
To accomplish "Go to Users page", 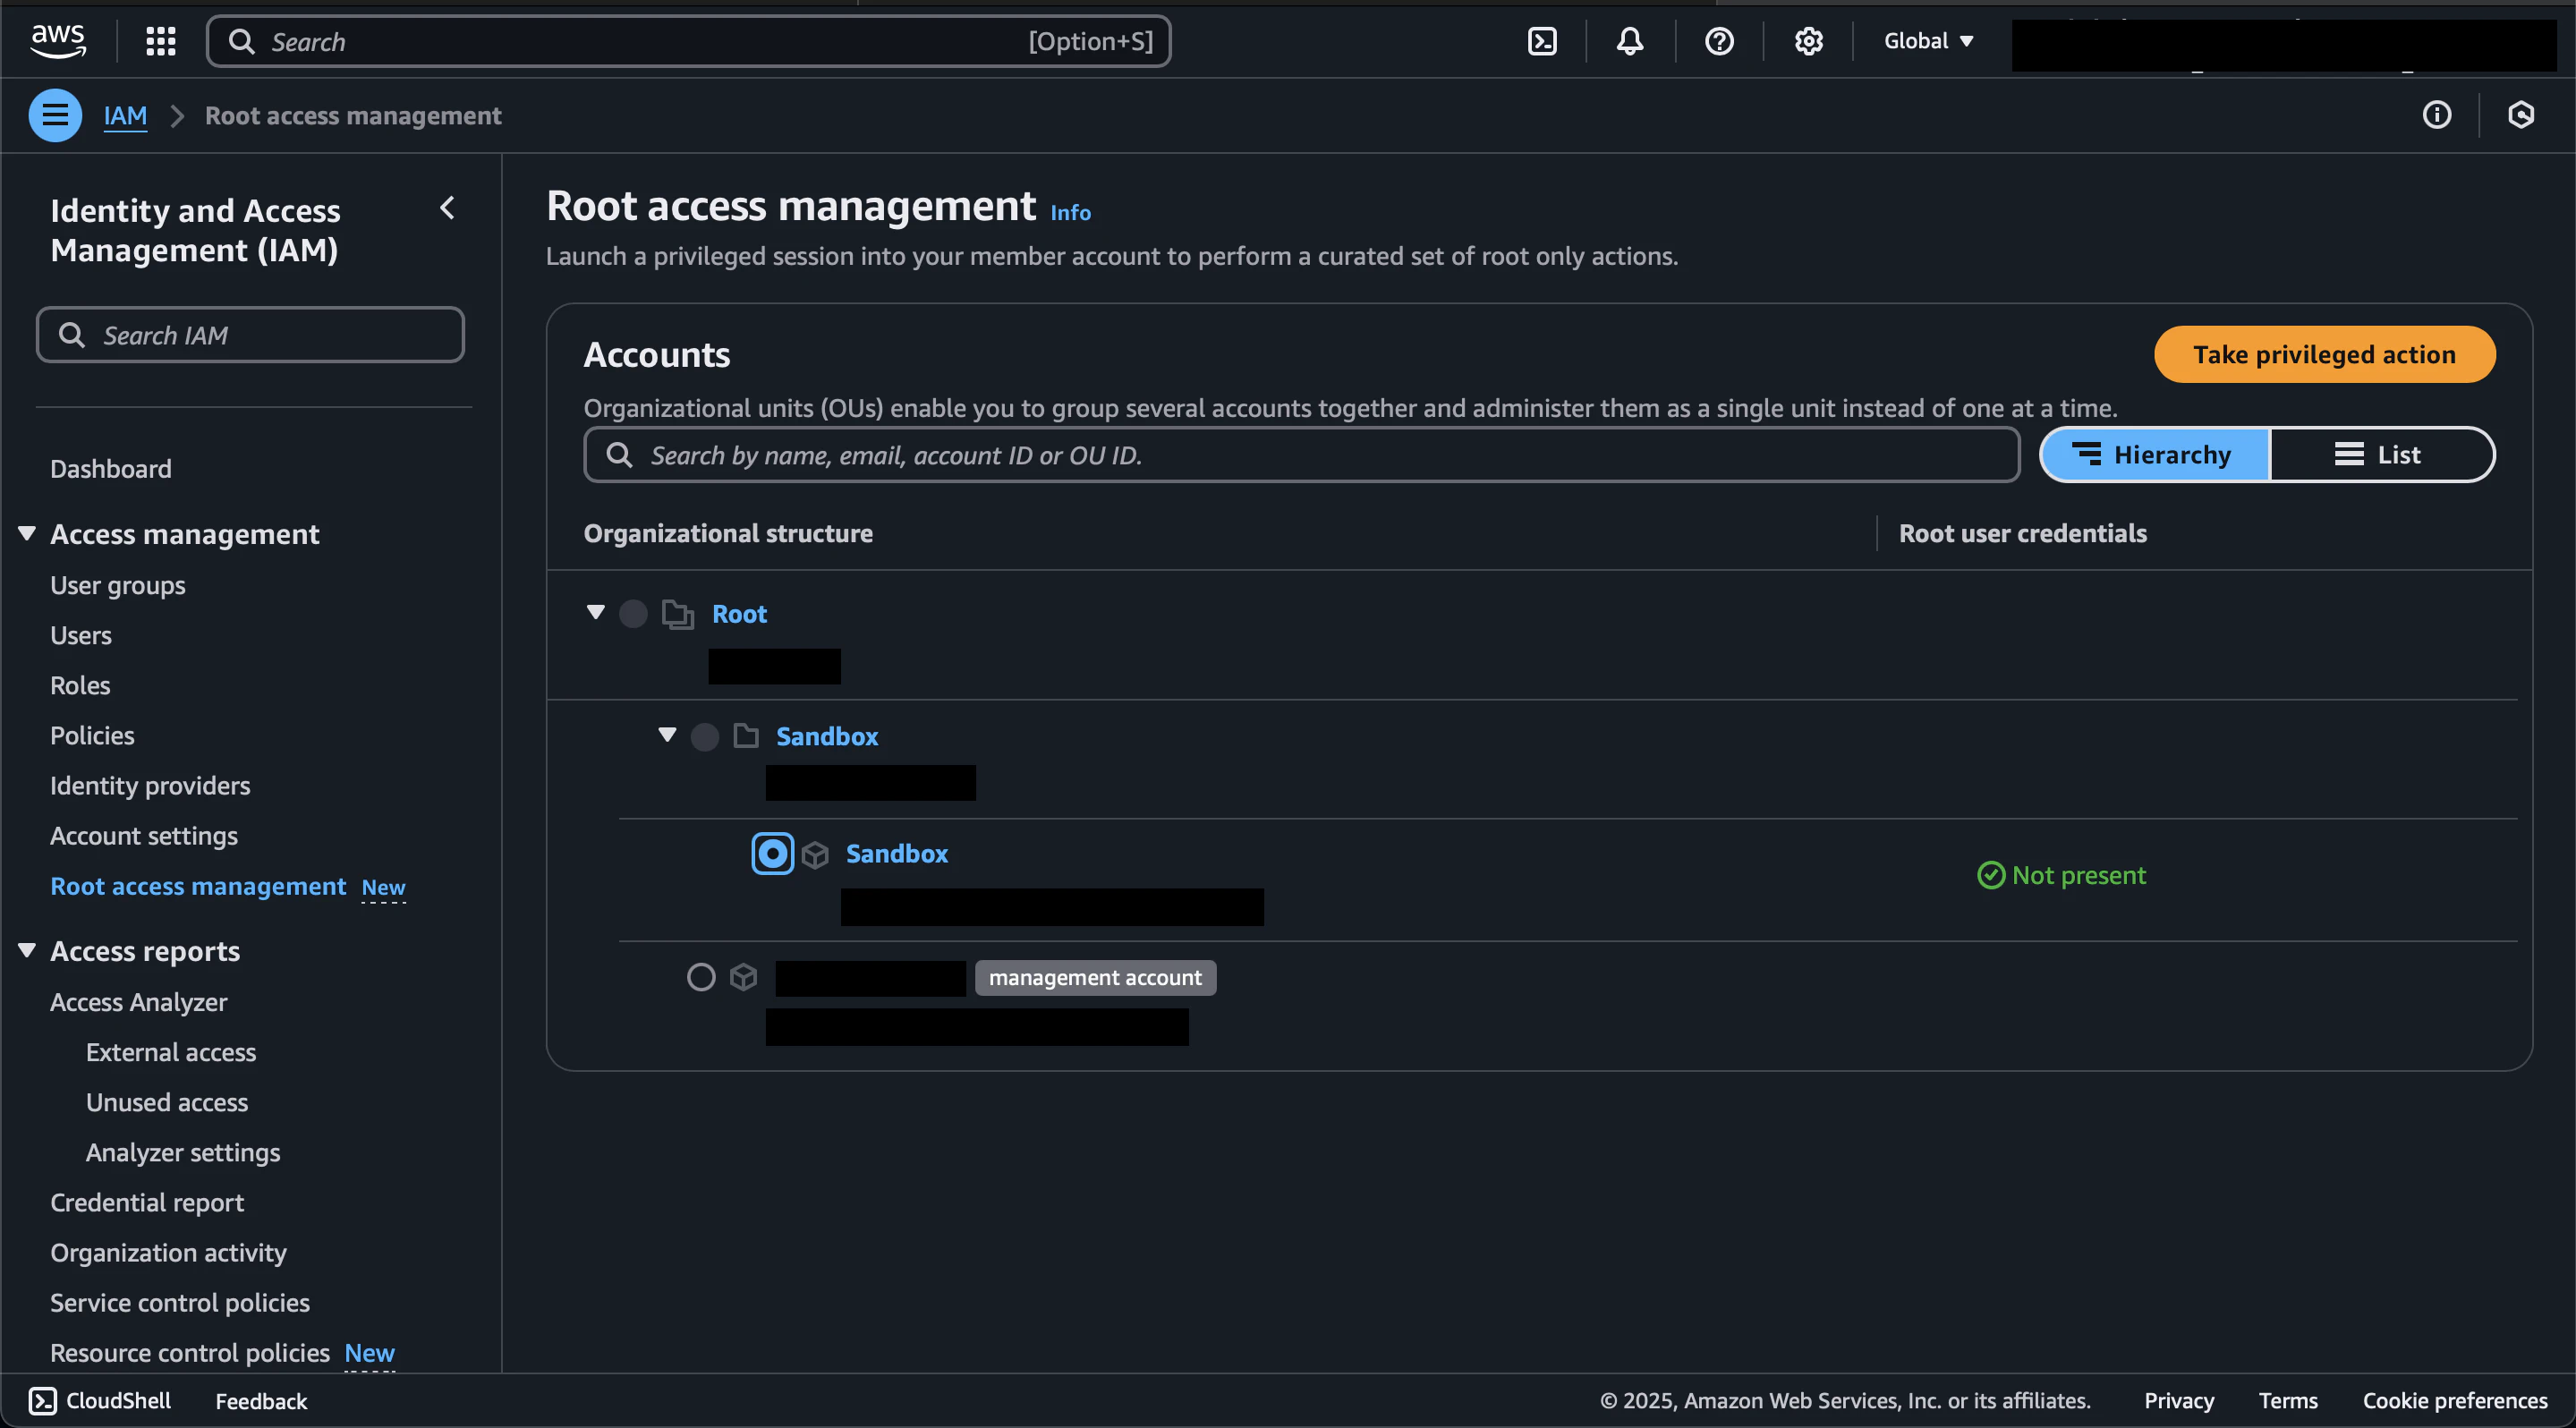I will point(81,636).
